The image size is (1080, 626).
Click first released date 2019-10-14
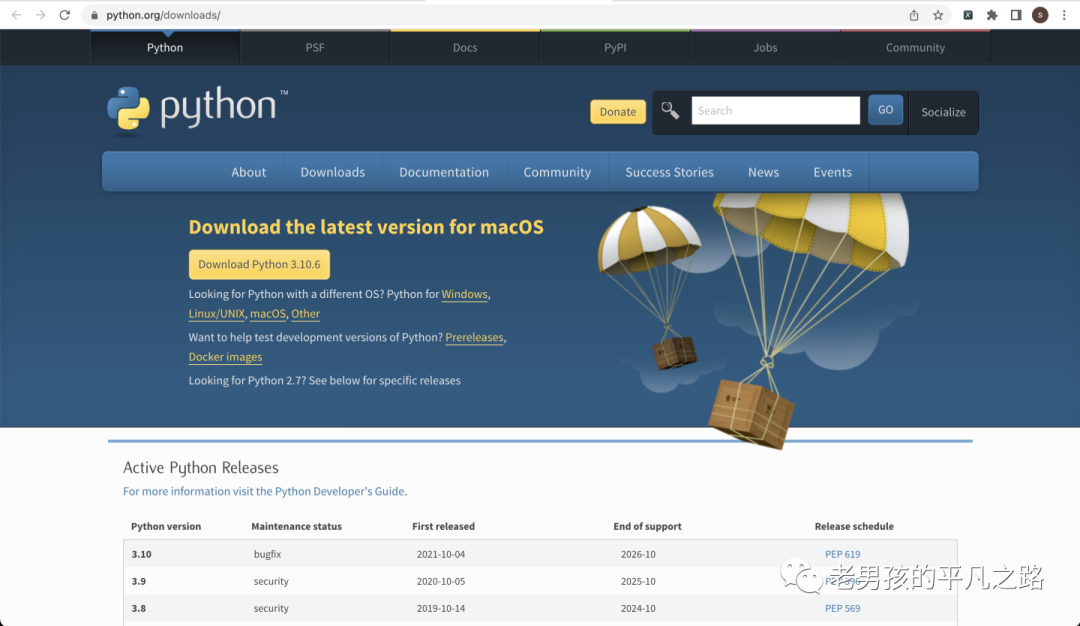click(x=441, y=608)
